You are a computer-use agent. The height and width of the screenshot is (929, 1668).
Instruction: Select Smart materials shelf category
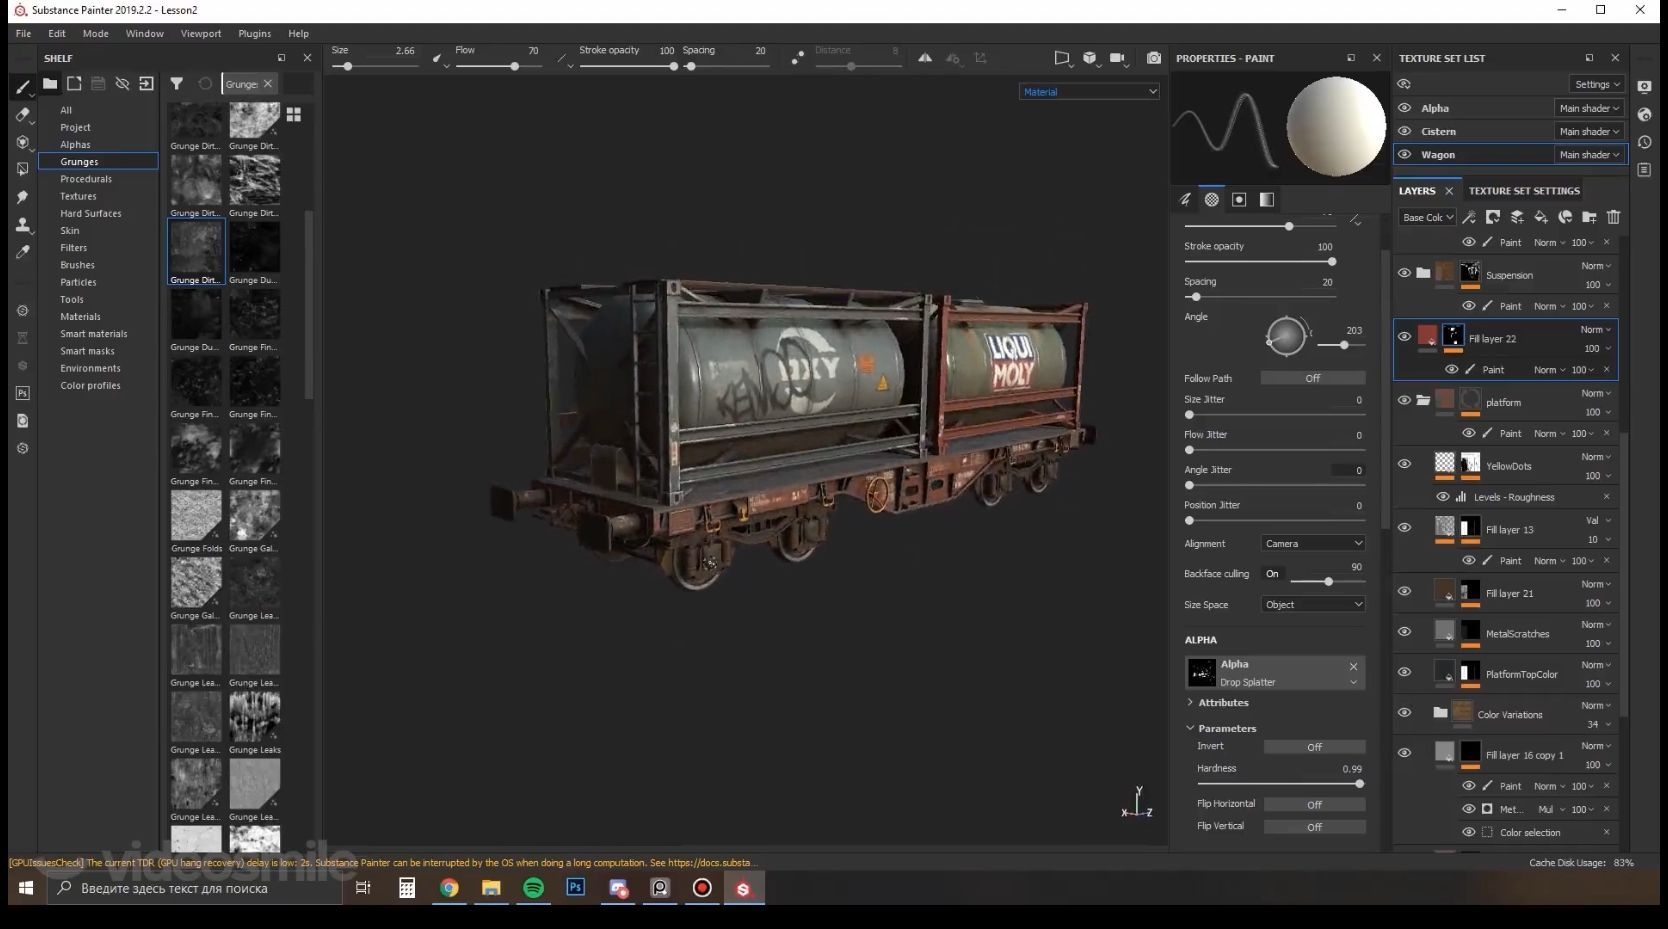[x=94, y=334]
